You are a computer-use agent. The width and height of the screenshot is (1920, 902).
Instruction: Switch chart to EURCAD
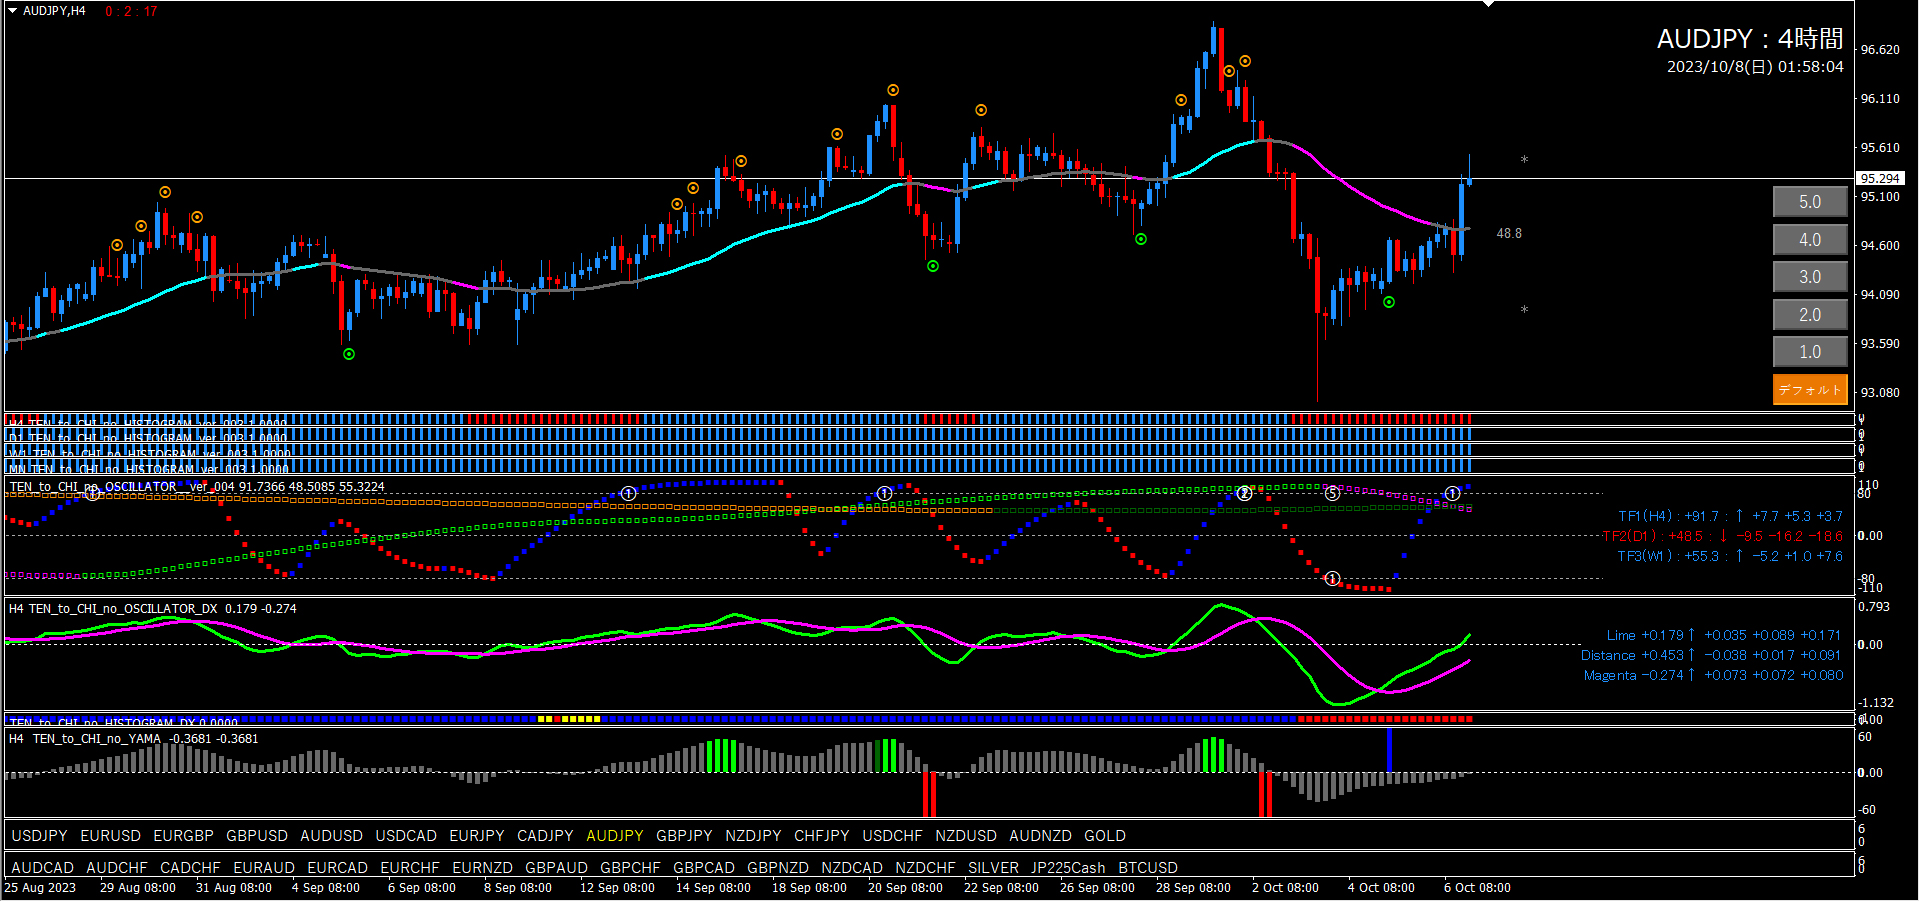click(337, 868)
